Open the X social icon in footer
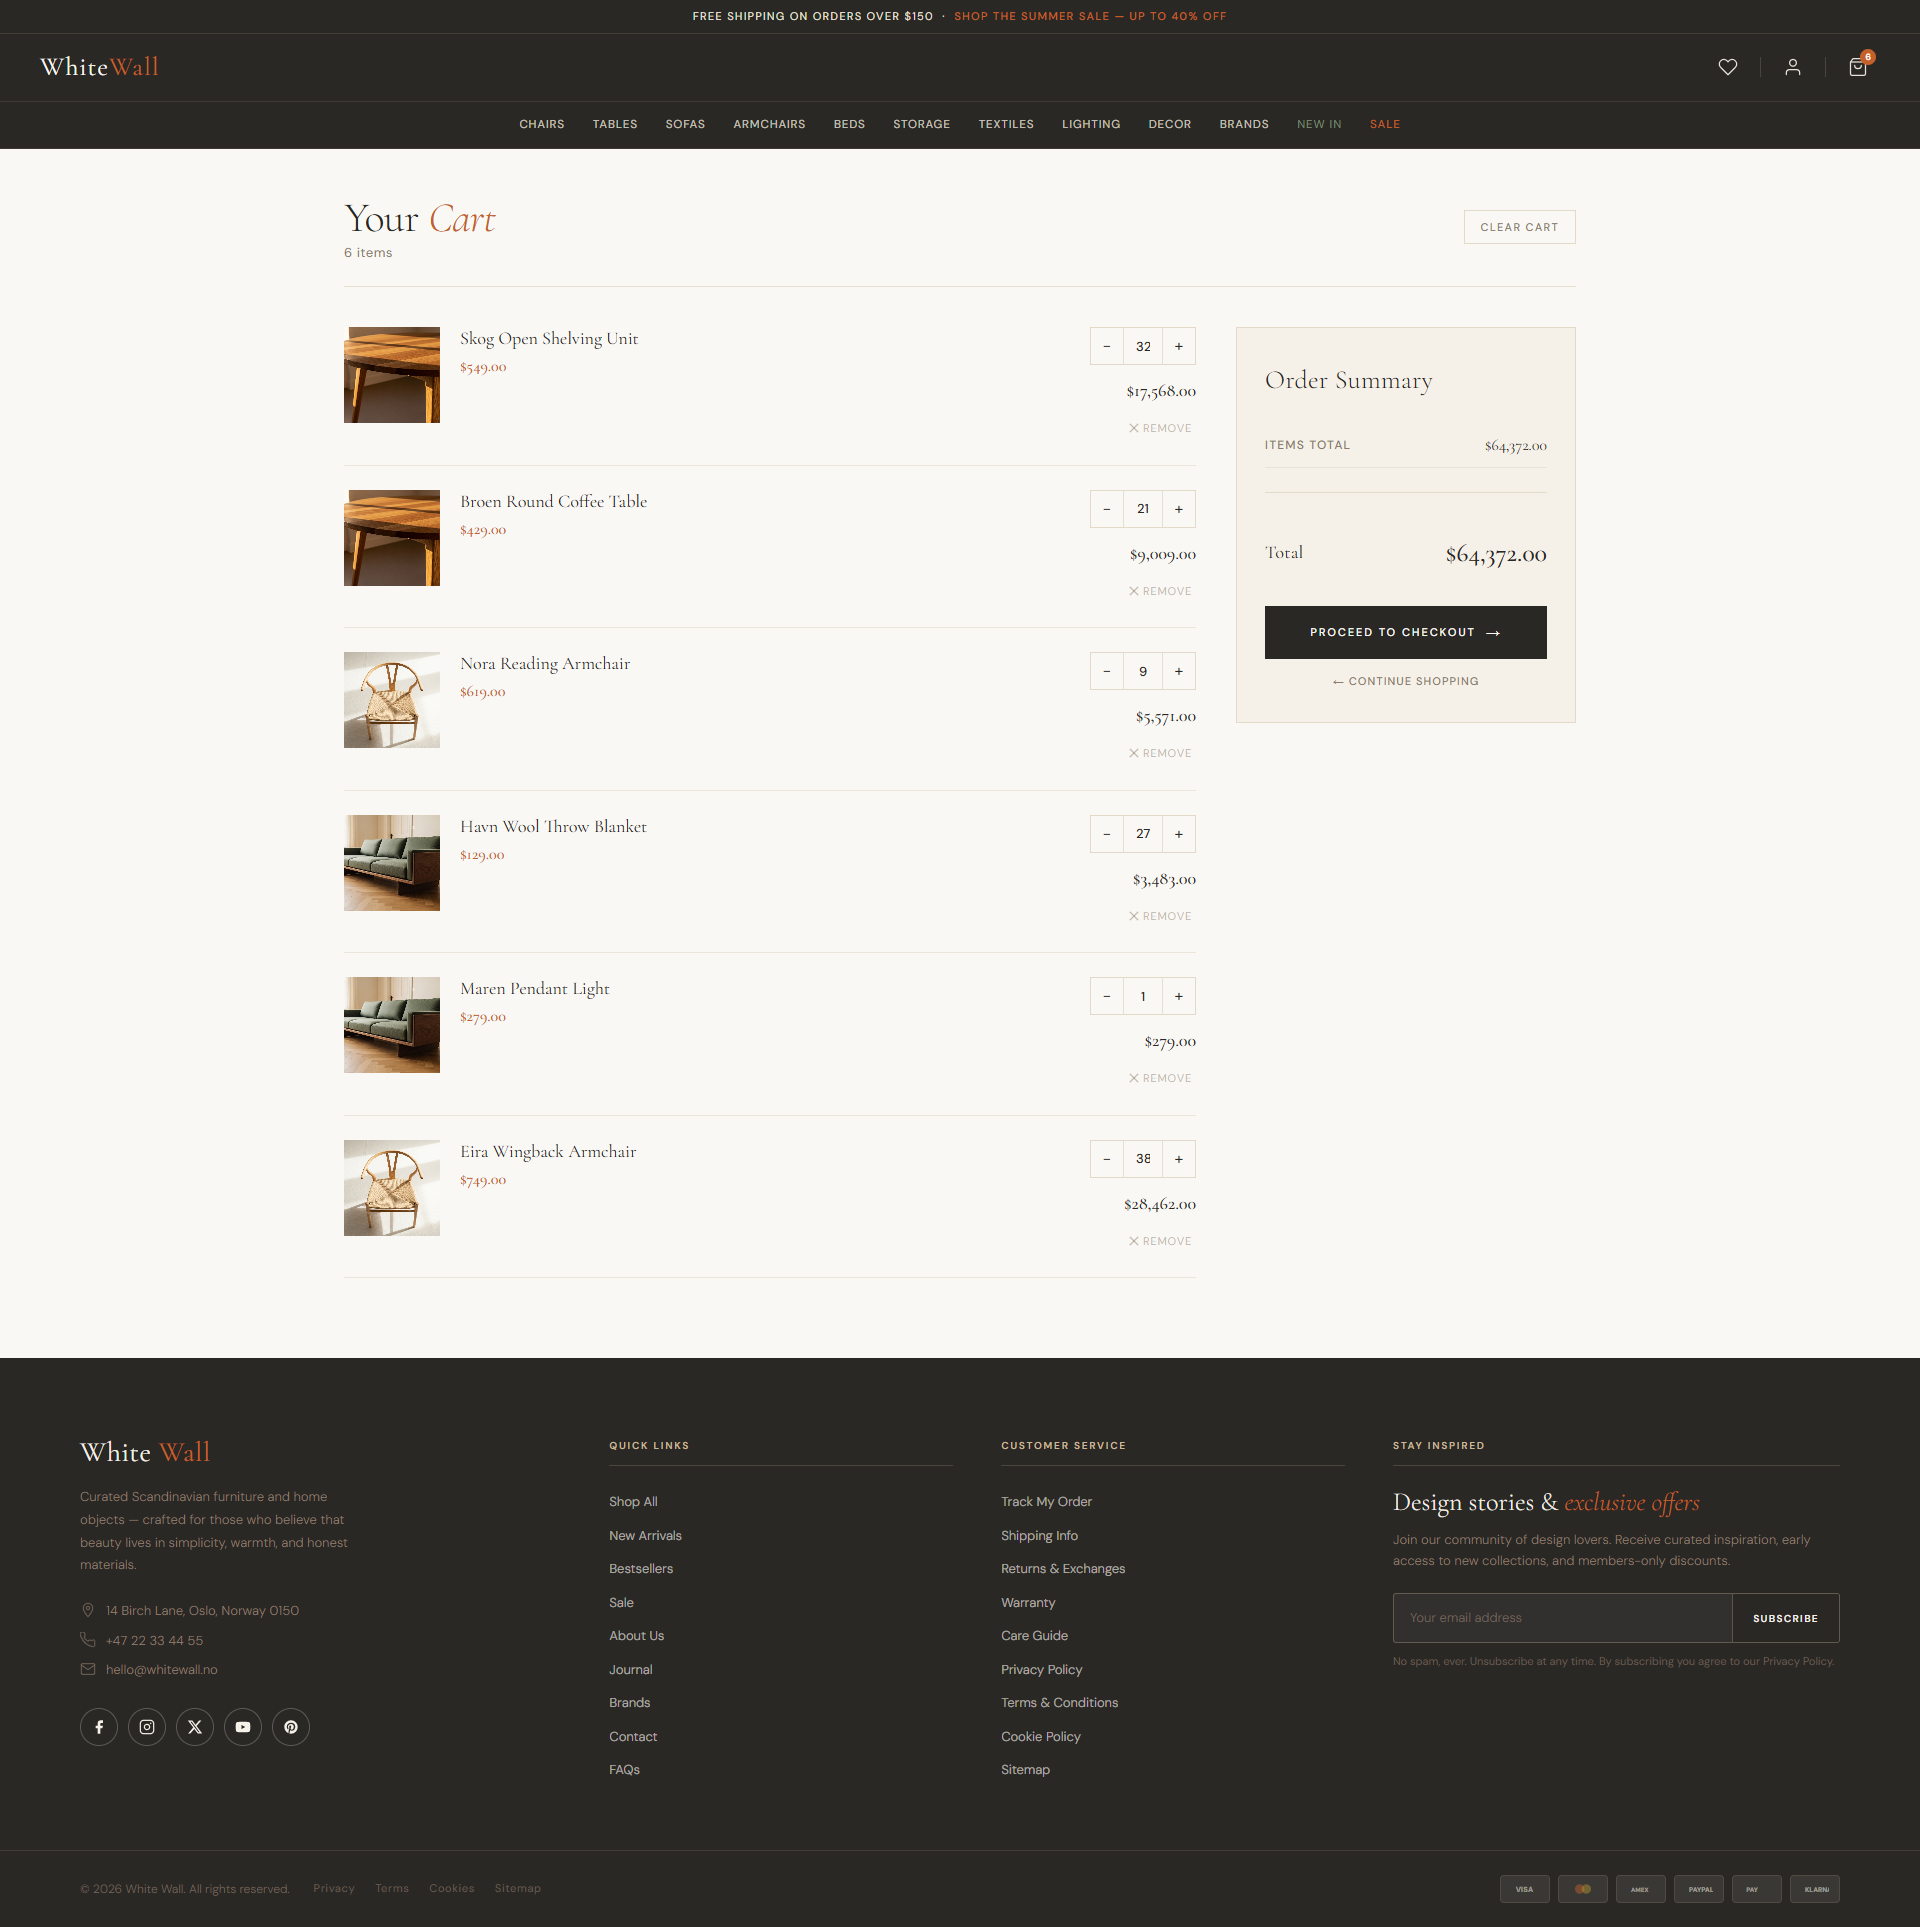This screenshot has height=1927, width=1920. [x=195, y=1727]
